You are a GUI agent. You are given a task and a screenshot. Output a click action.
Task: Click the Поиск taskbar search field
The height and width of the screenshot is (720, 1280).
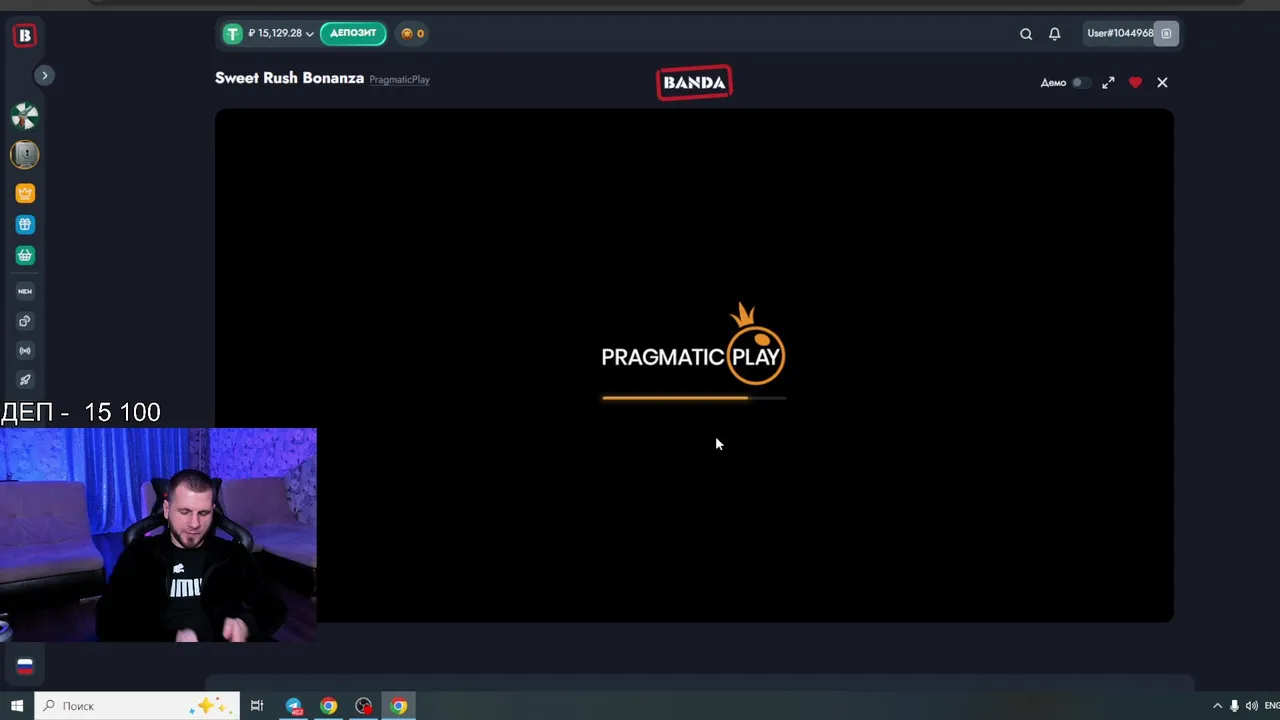pos(137,706)
